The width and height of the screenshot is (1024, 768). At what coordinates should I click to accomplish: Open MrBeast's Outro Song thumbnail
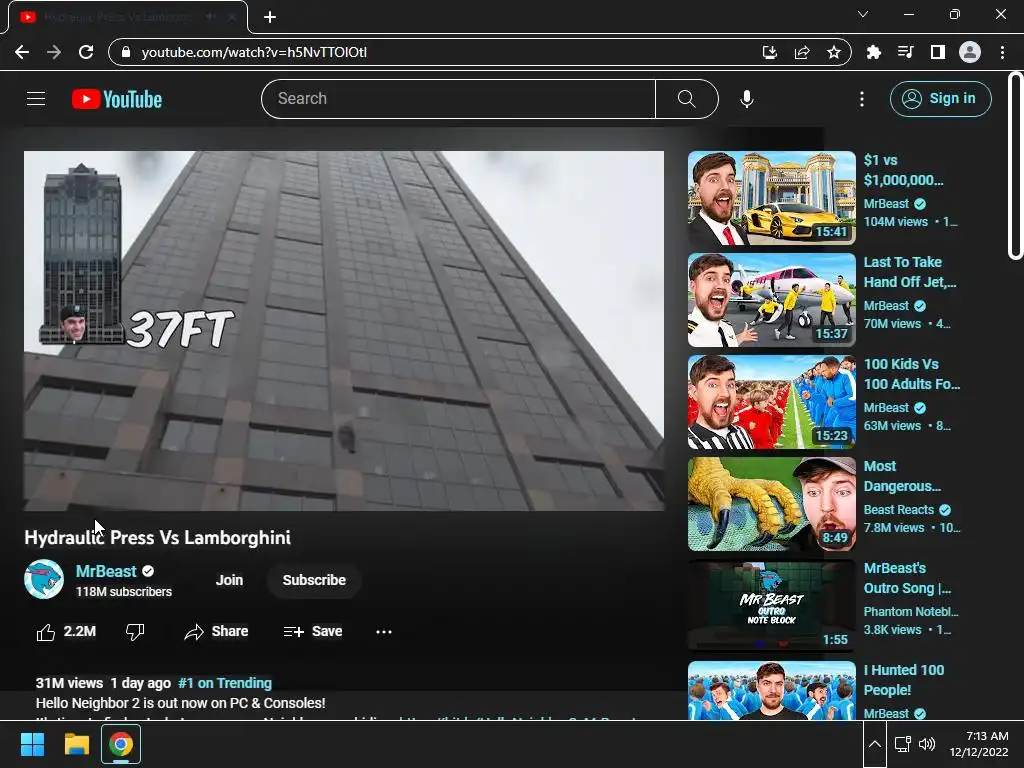click(x=771, y=605)
